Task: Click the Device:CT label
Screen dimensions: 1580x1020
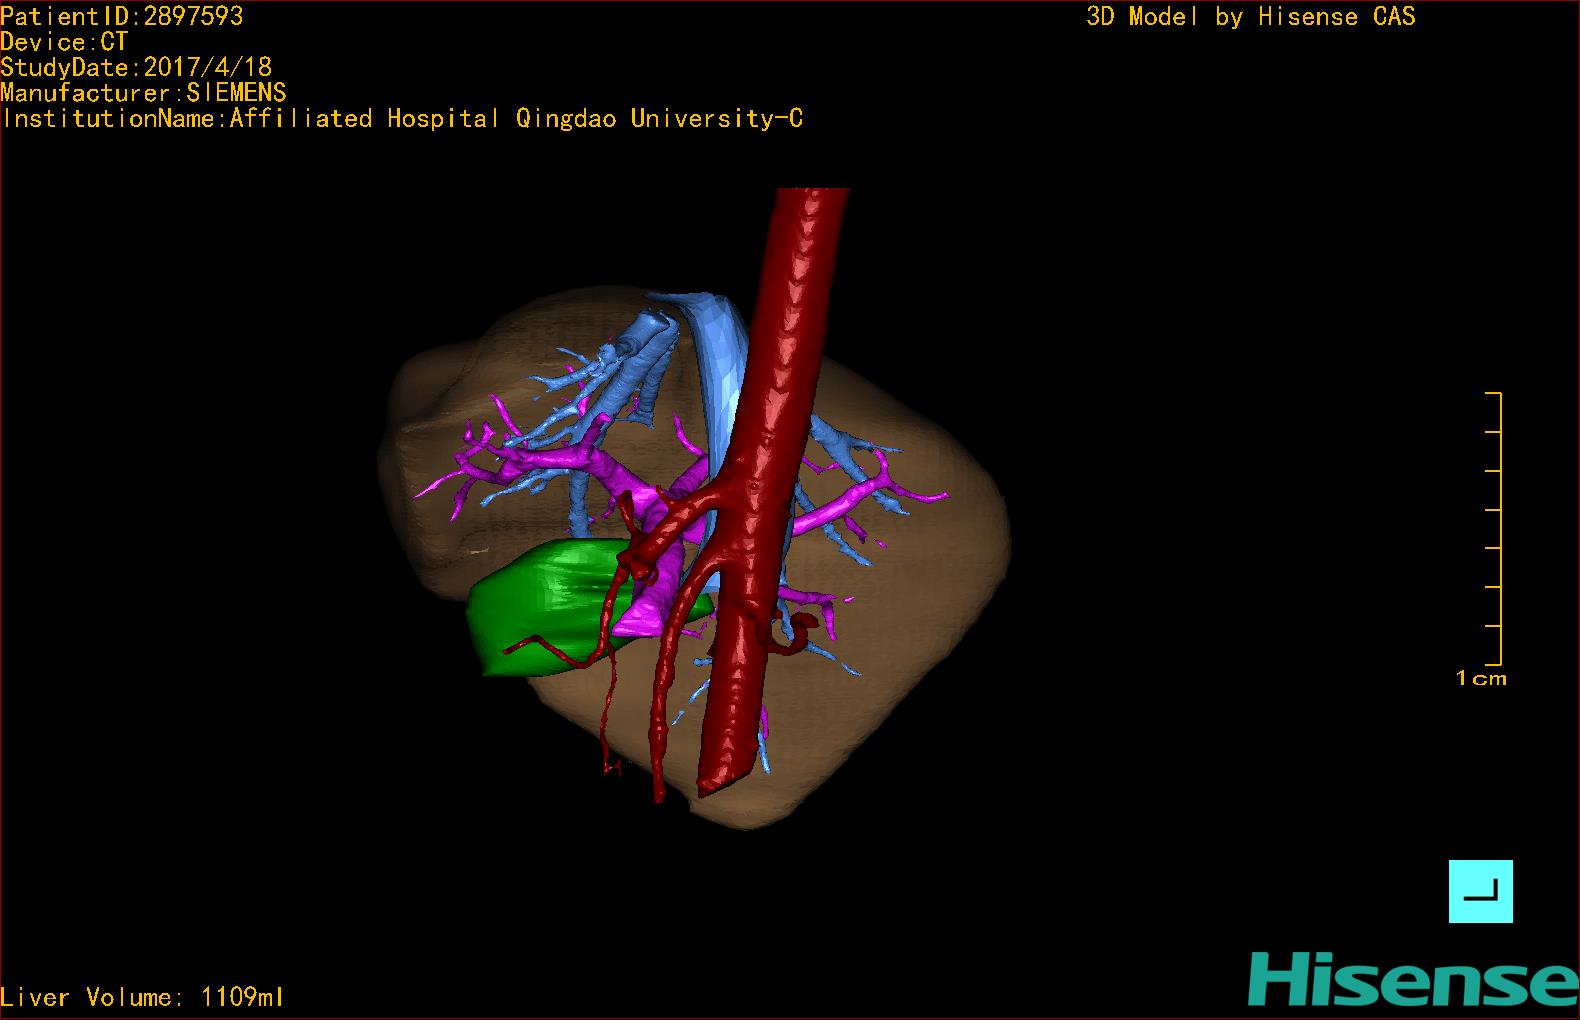Action: [64, 42]
